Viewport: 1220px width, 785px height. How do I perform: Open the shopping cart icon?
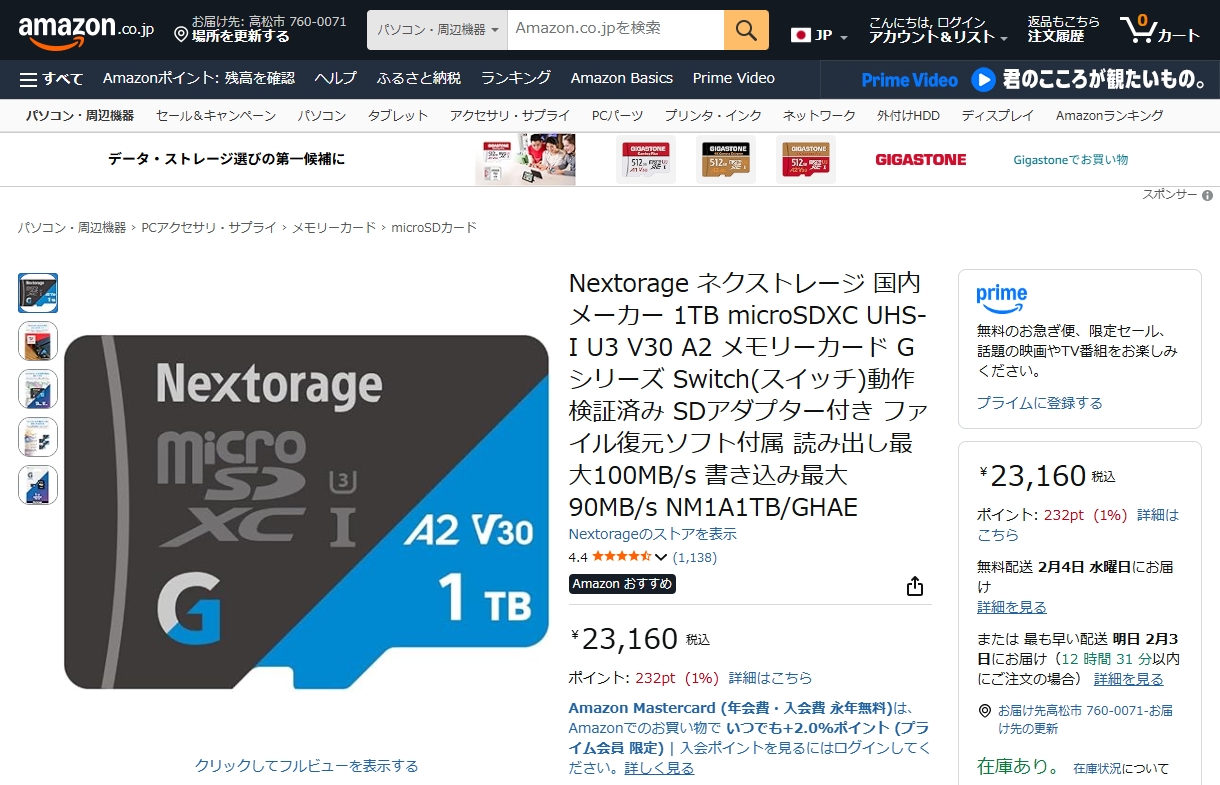[1158, 30]
